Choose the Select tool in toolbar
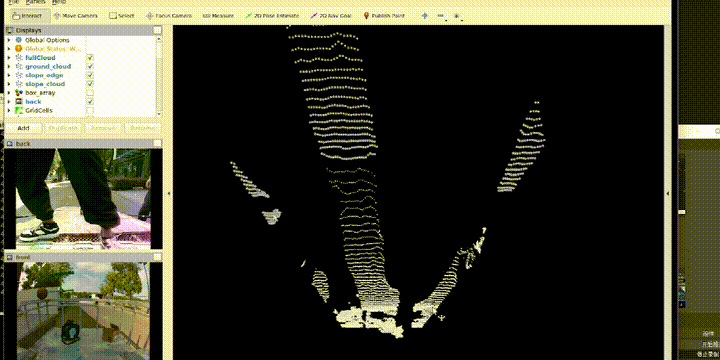The width and height of the screenshot is (720, 360). click(x=122, y=16)
